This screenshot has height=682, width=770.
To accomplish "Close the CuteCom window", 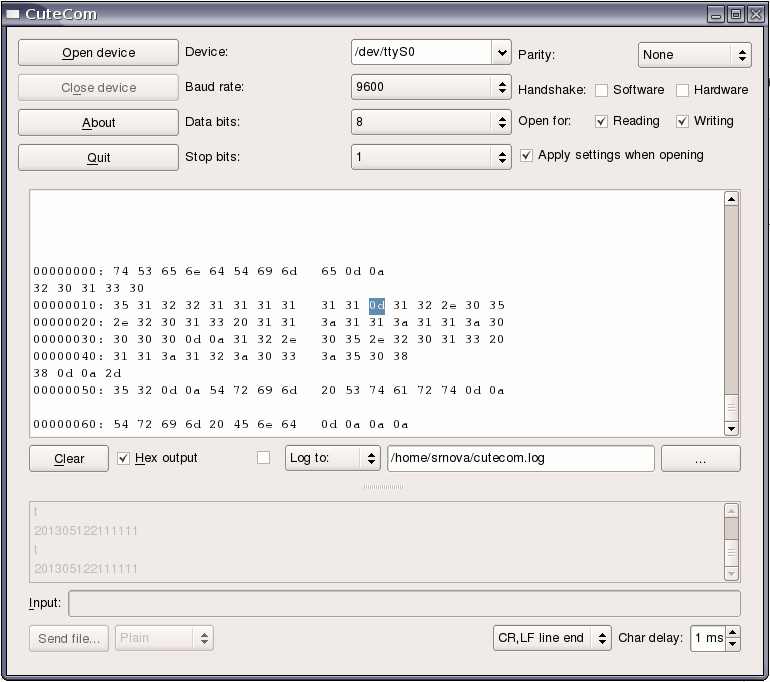I will [x=755, y=14].
